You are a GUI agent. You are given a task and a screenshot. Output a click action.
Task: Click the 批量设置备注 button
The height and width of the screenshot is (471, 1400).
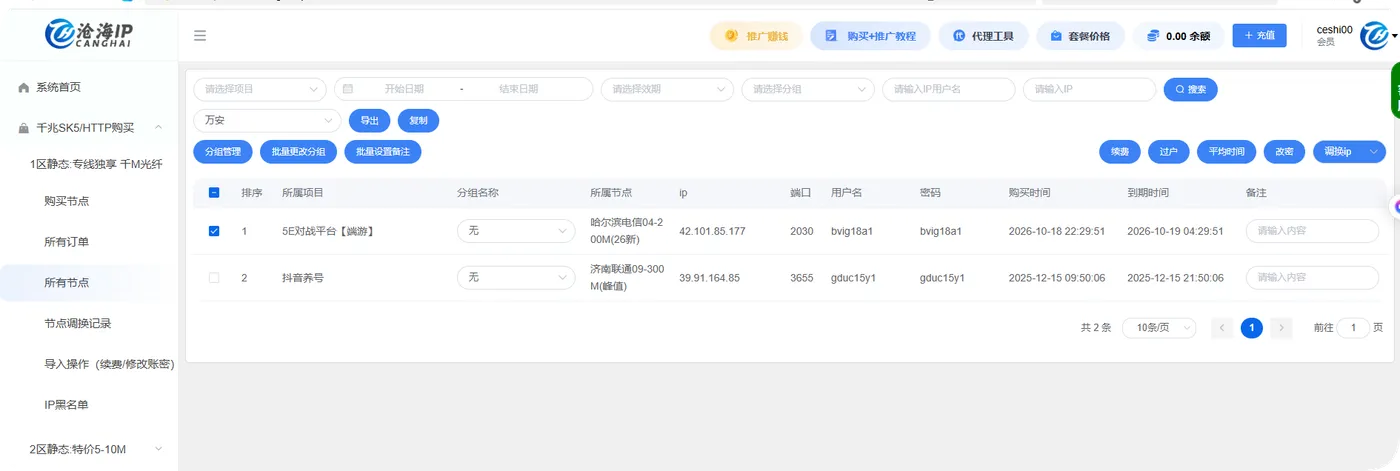click(x=383, y=152)
